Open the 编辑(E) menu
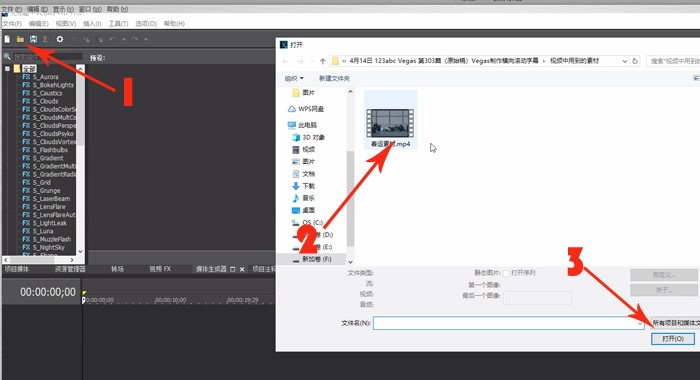Viewport: 700px width, 380px height. [x=38, y=24]
